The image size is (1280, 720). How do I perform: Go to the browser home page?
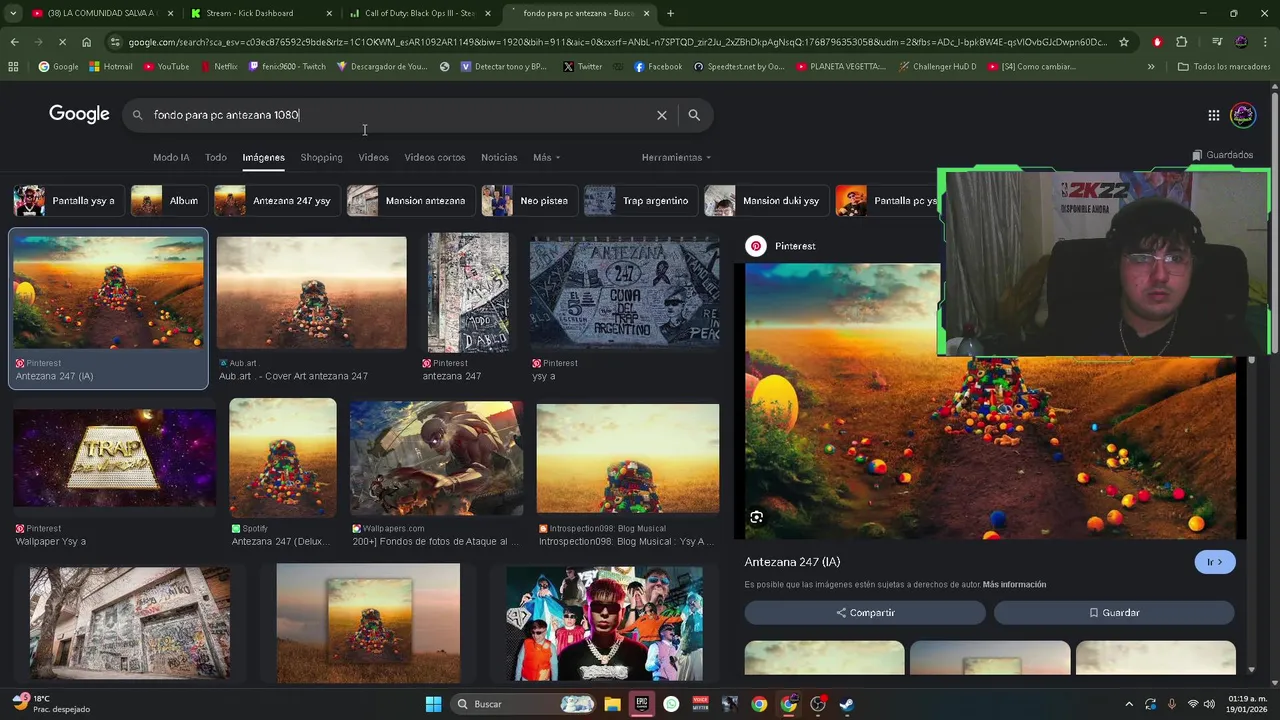[x=87, y=42]
